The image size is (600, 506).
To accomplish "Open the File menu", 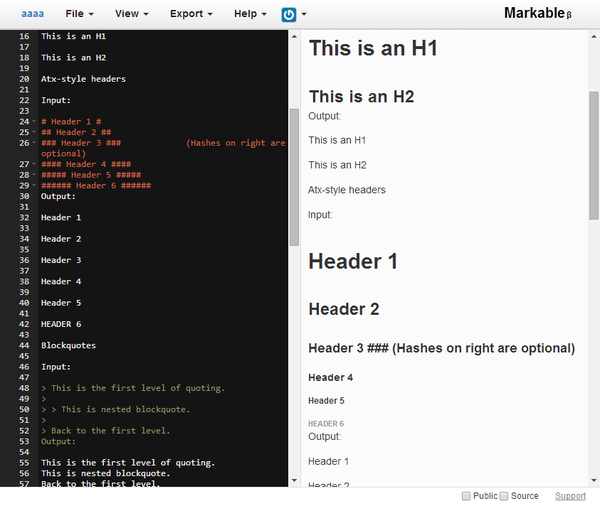I will click(79, 14).
